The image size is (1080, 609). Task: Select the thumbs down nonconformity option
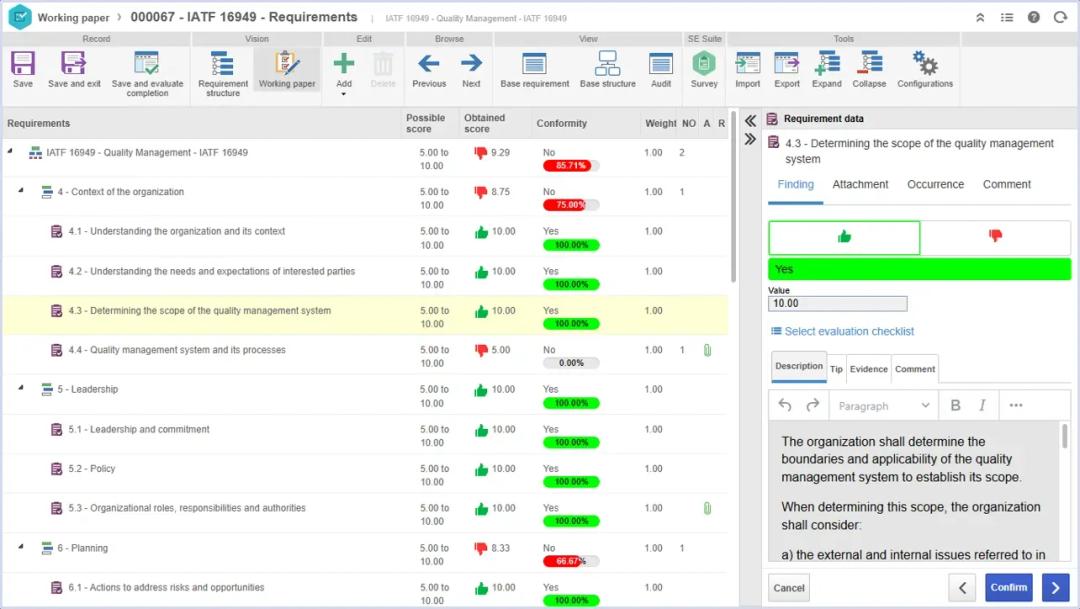[x=995, y=237]
